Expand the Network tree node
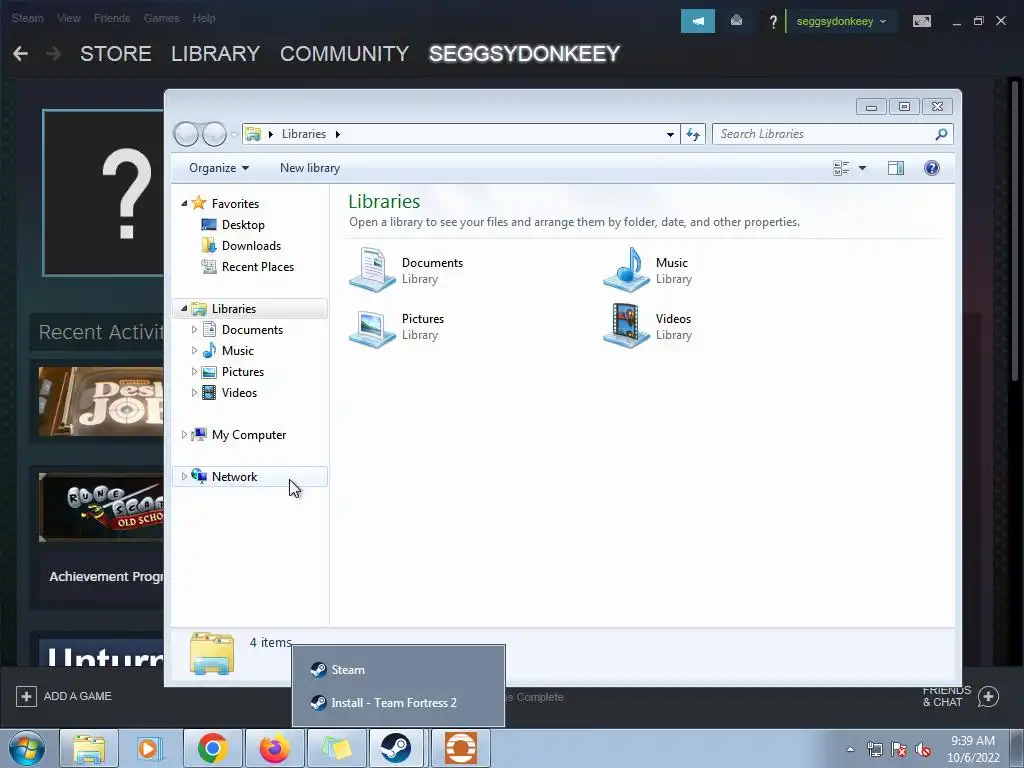Viewport: 1024px width, 768px height. coord(184,477)
